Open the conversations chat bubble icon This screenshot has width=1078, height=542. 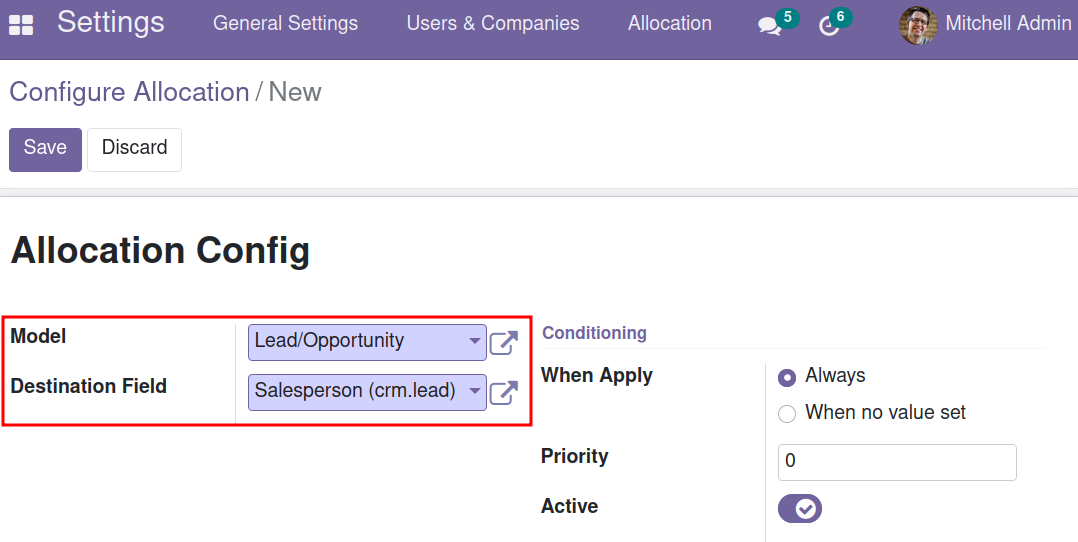pos(769,27)
